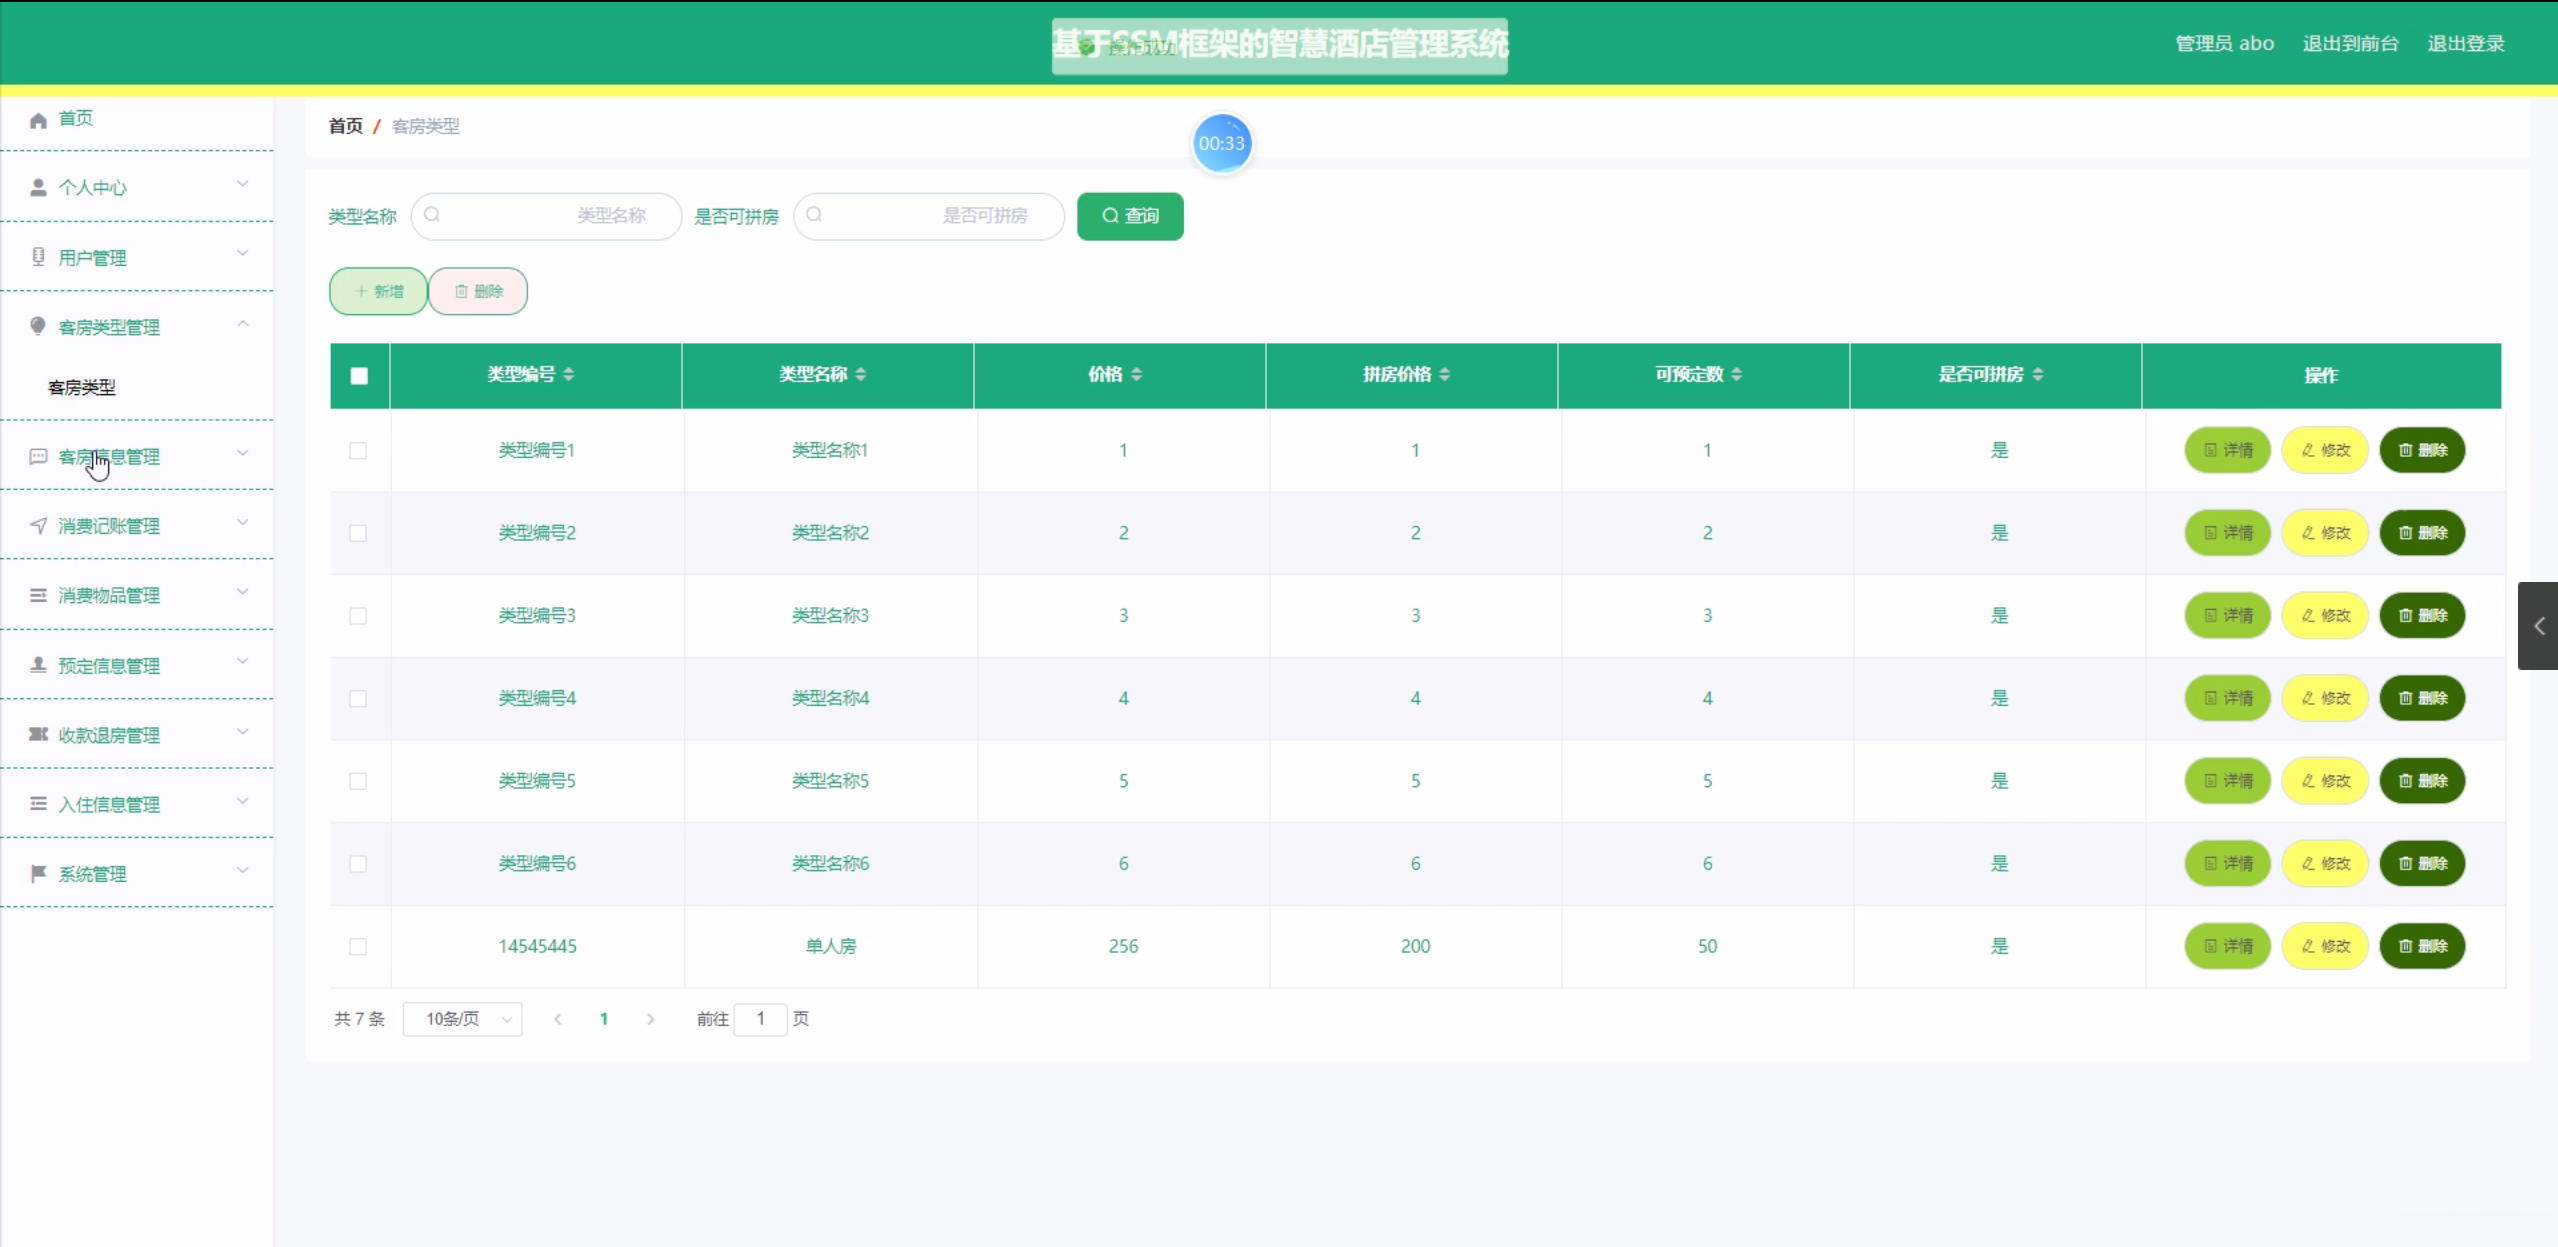Image resolution: width=2558 pixels, height=1247 pixels.
Task: Click the green 查询 search button
Action: pyautogui.click(x=1130, y=216)
